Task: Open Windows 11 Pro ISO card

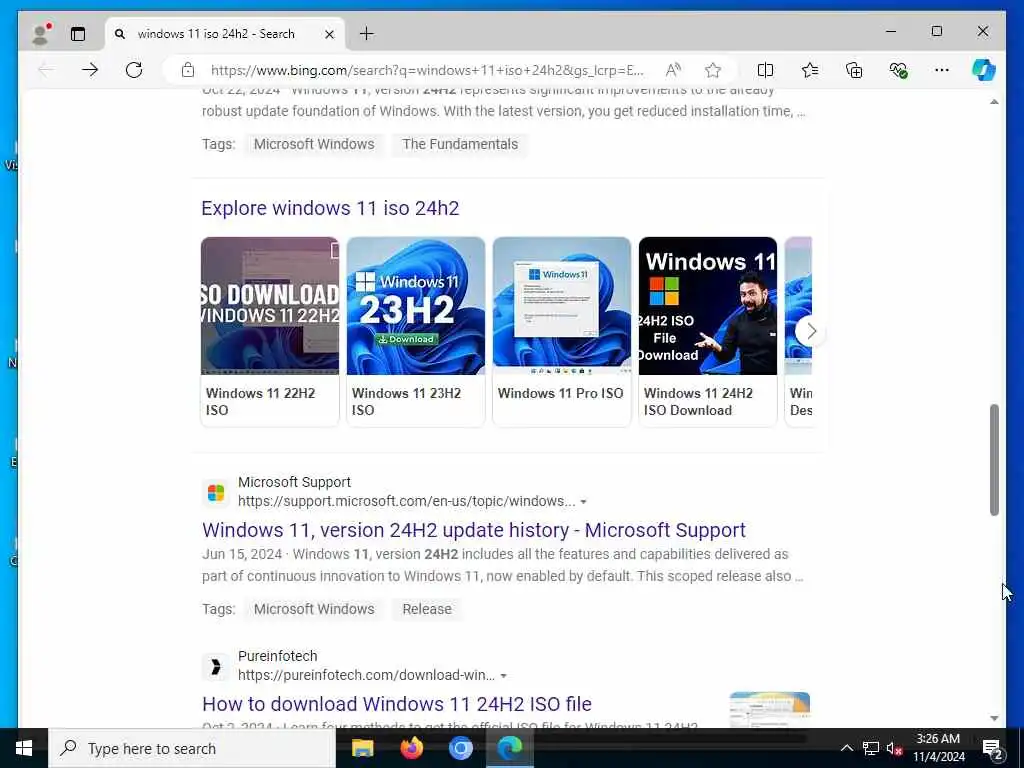Action: pos(562,332)
